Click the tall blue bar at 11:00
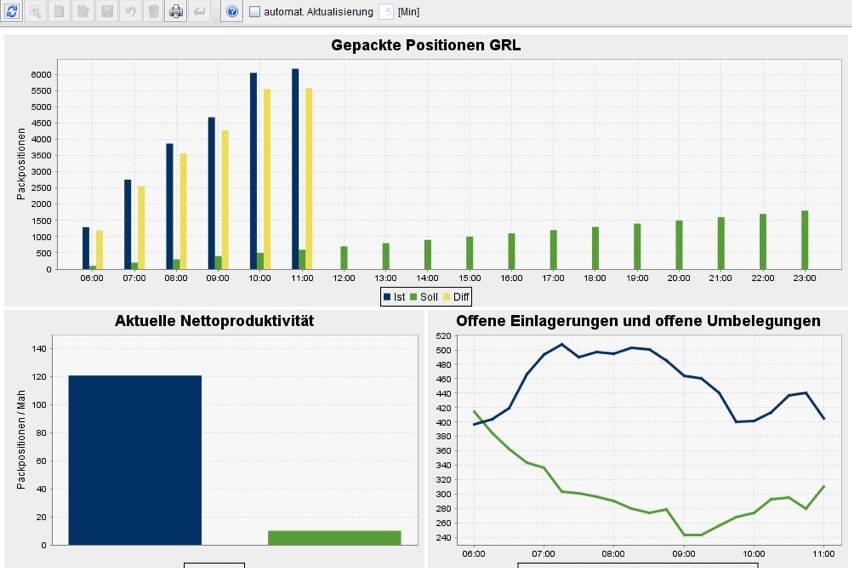 pyautogui.click(x=295, y=168)
